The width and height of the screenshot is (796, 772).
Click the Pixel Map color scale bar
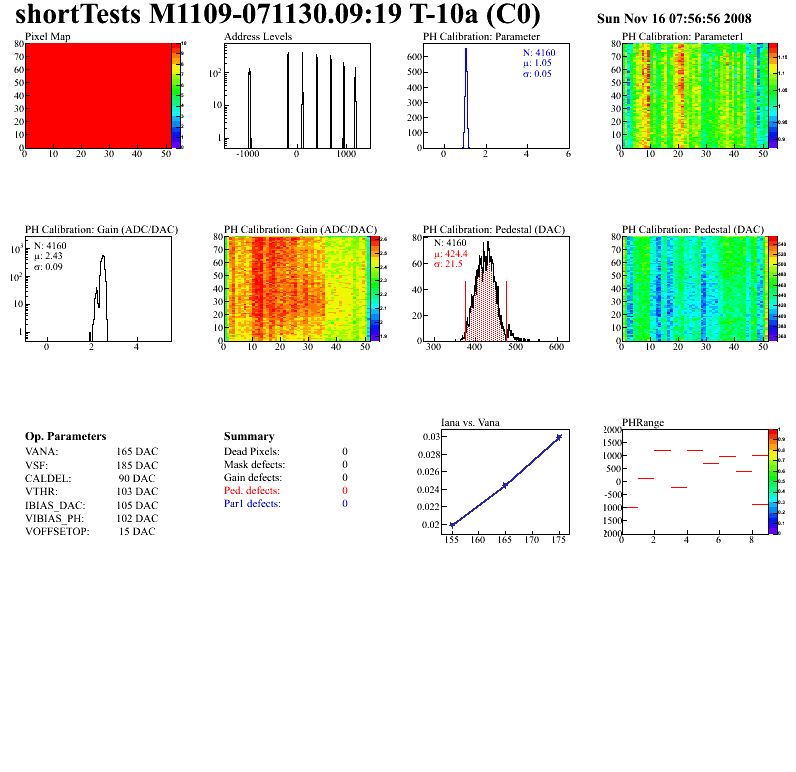[x=176, y=95]
